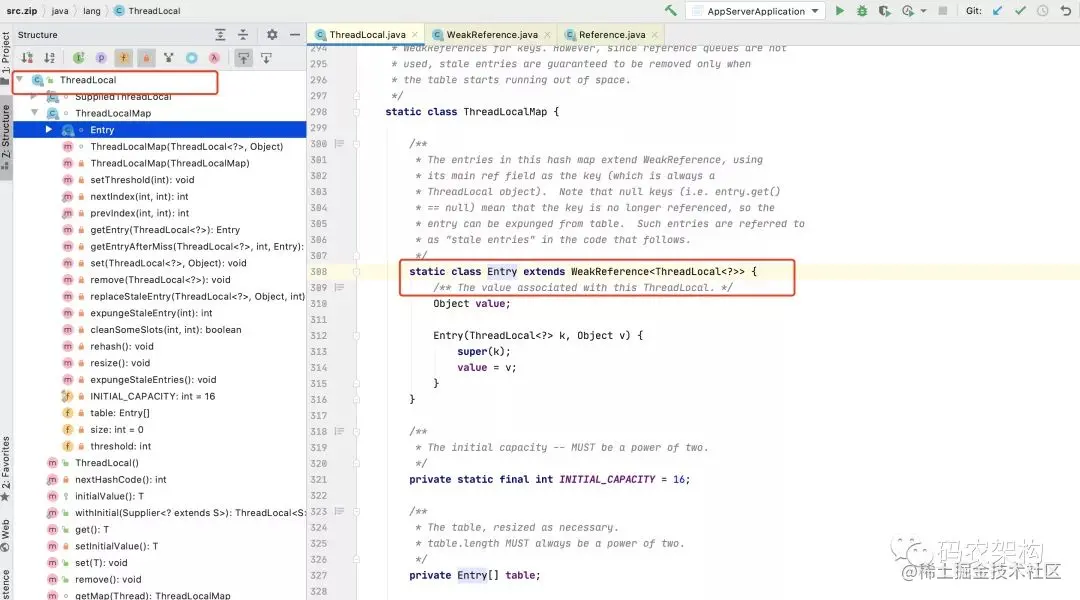Click the gray stop button
The height and width of the screenshot is (600, 1080).
[942, 10]
